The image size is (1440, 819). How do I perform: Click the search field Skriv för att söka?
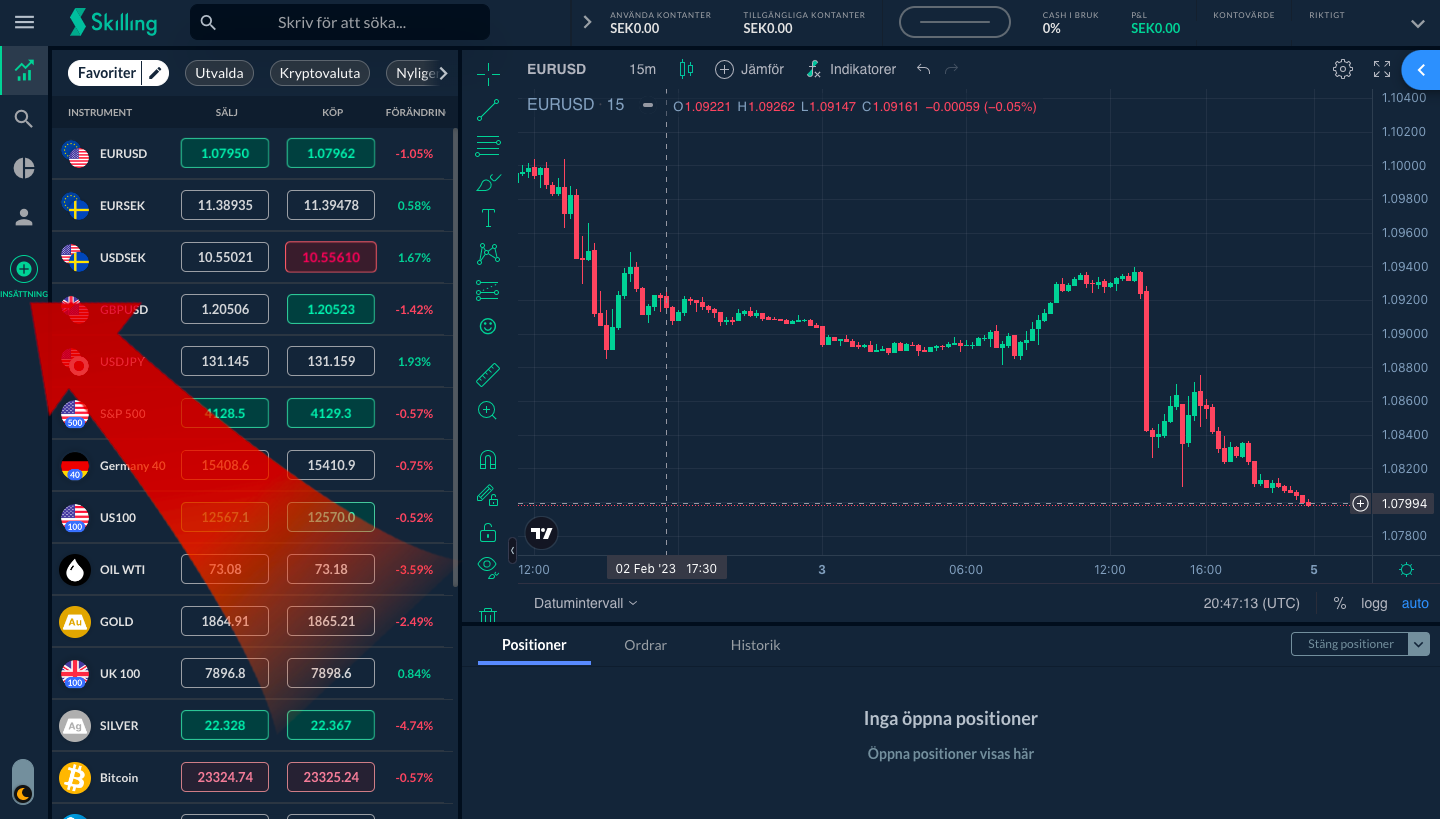click(x=355, y=22)
